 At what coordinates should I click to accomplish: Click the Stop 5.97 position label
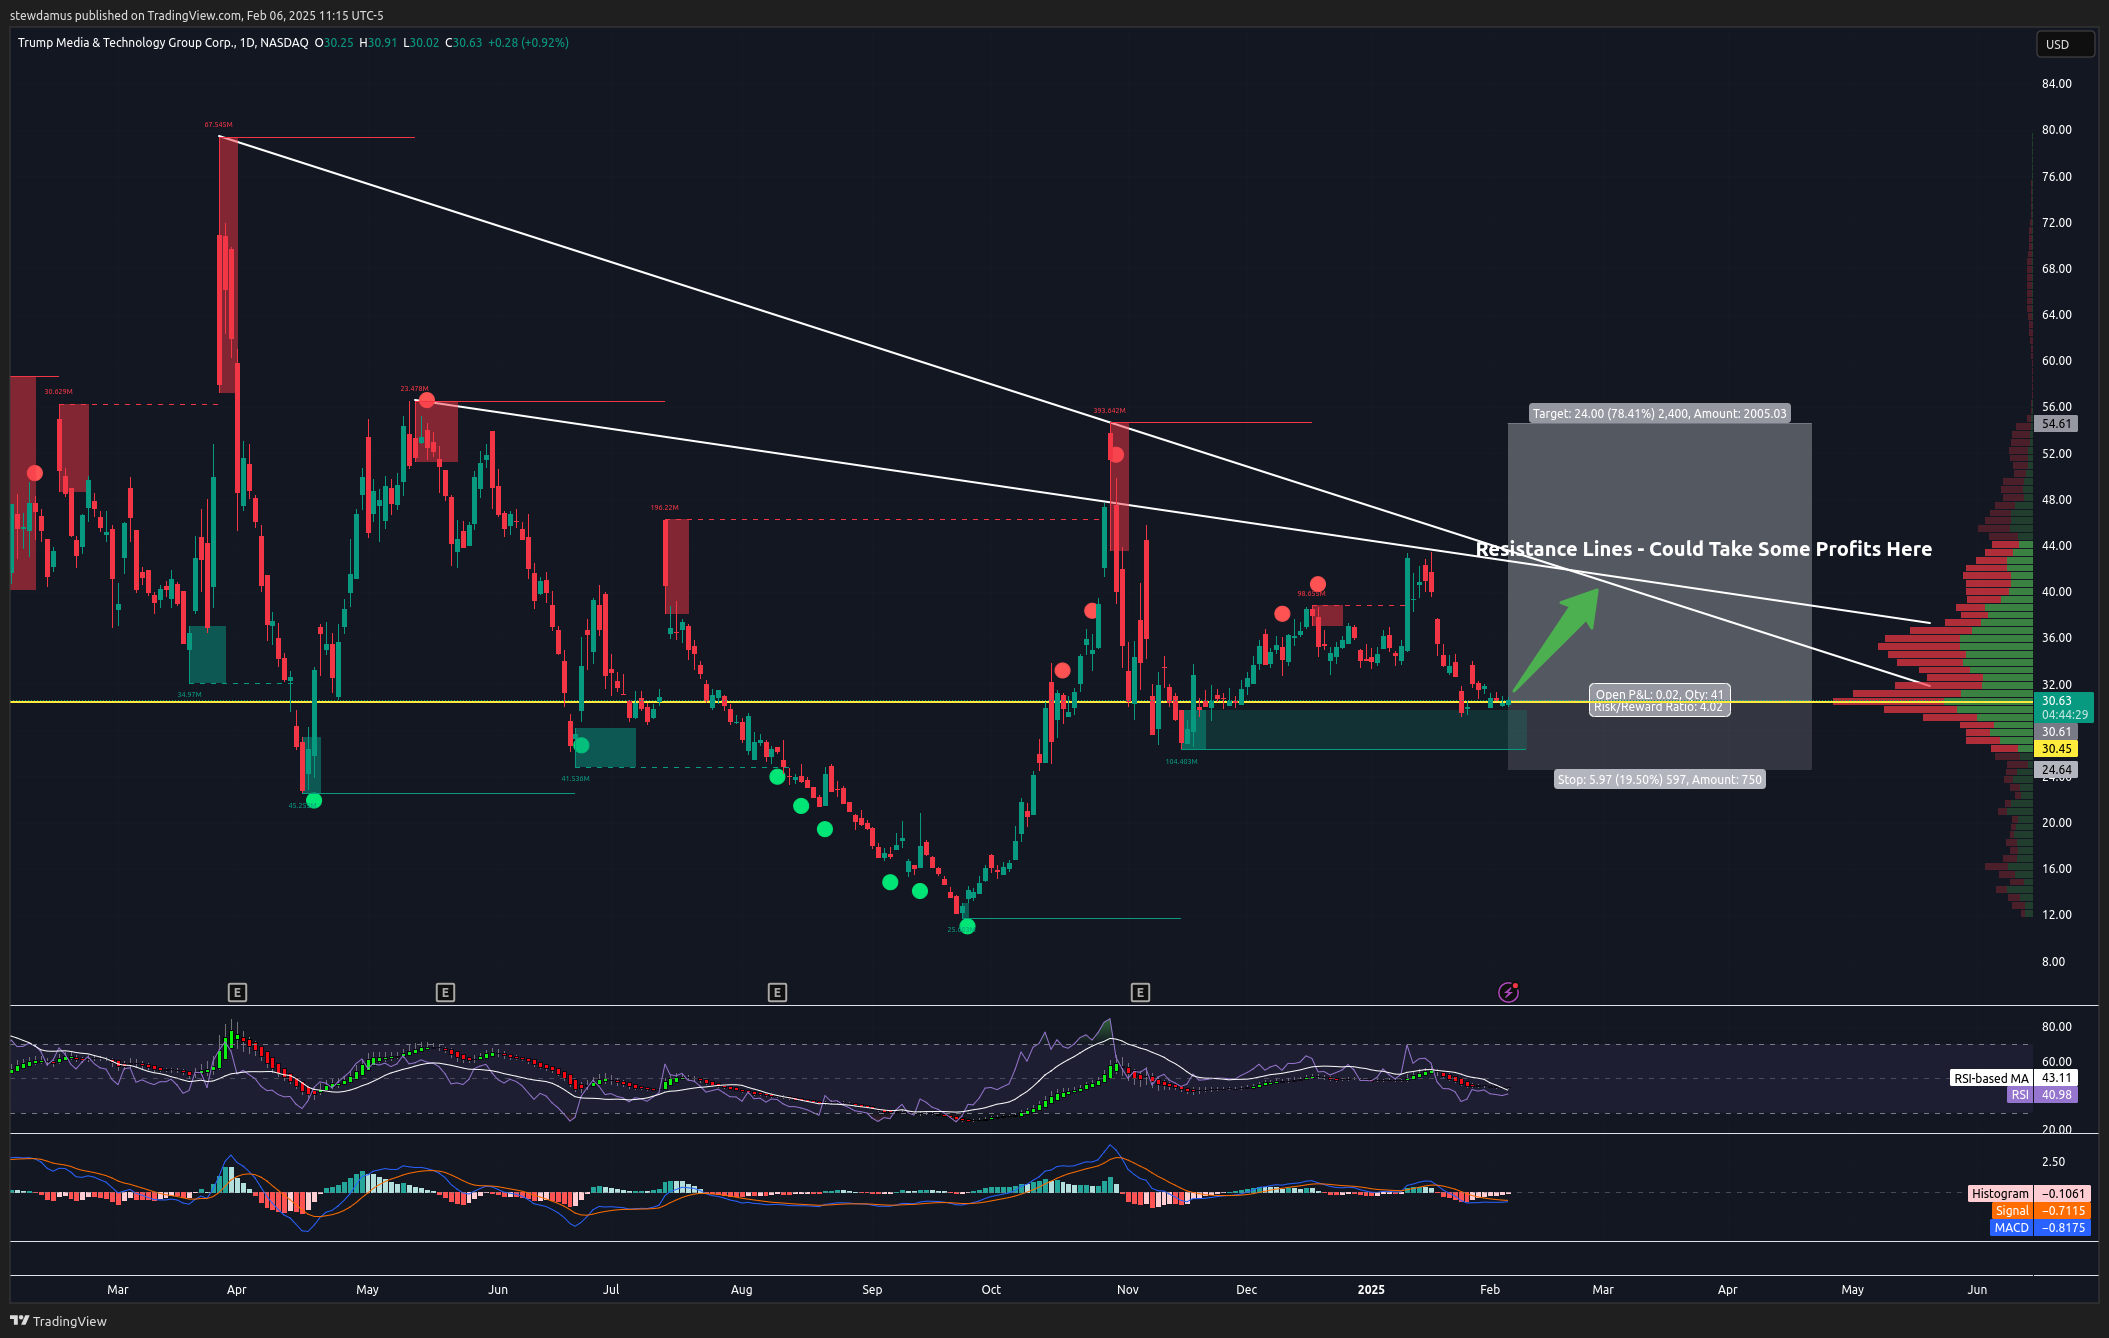point(1659,779)
